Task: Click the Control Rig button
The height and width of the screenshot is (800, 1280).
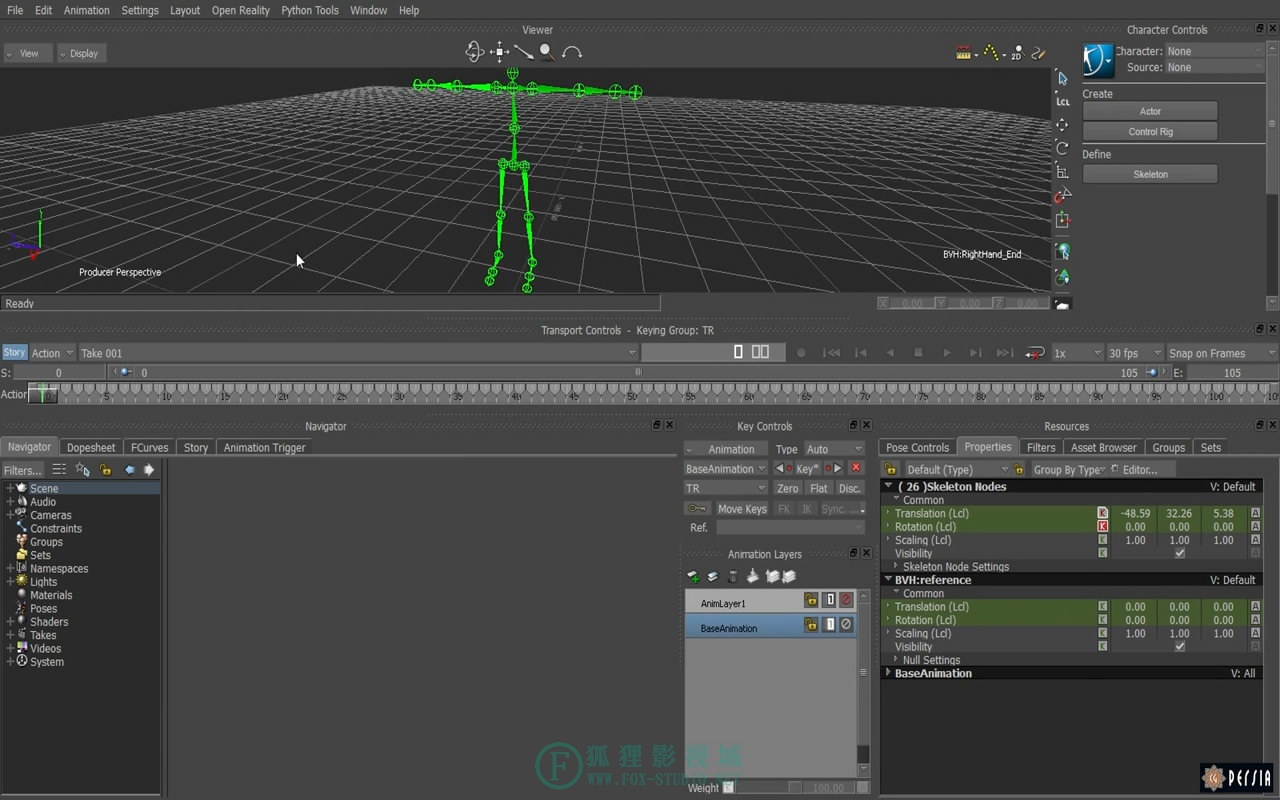Action: [1150, 131]
